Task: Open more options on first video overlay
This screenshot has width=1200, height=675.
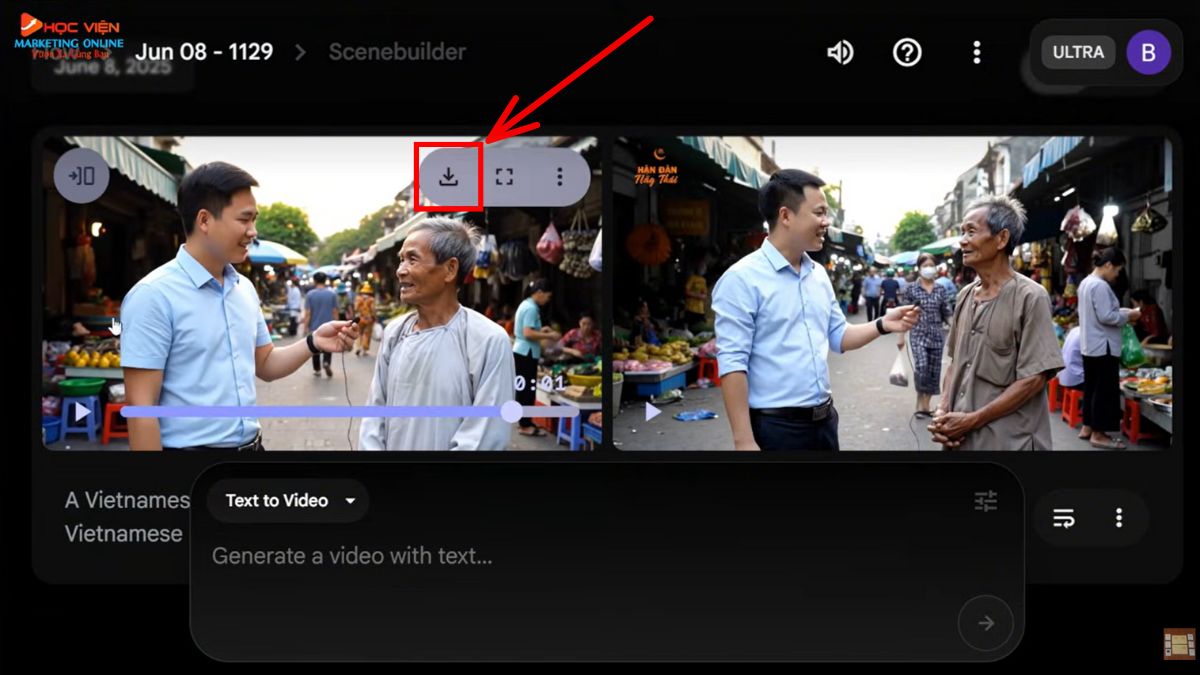Action: 559,177
